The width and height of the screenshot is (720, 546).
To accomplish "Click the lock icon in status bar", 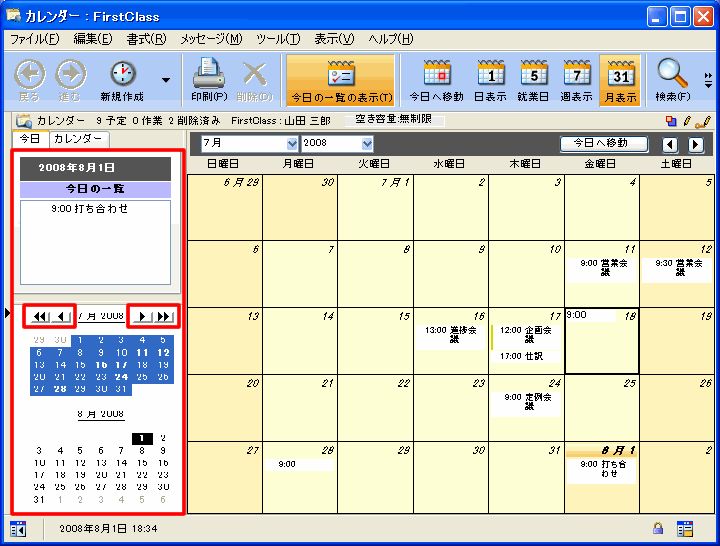I will coord(658,528).
